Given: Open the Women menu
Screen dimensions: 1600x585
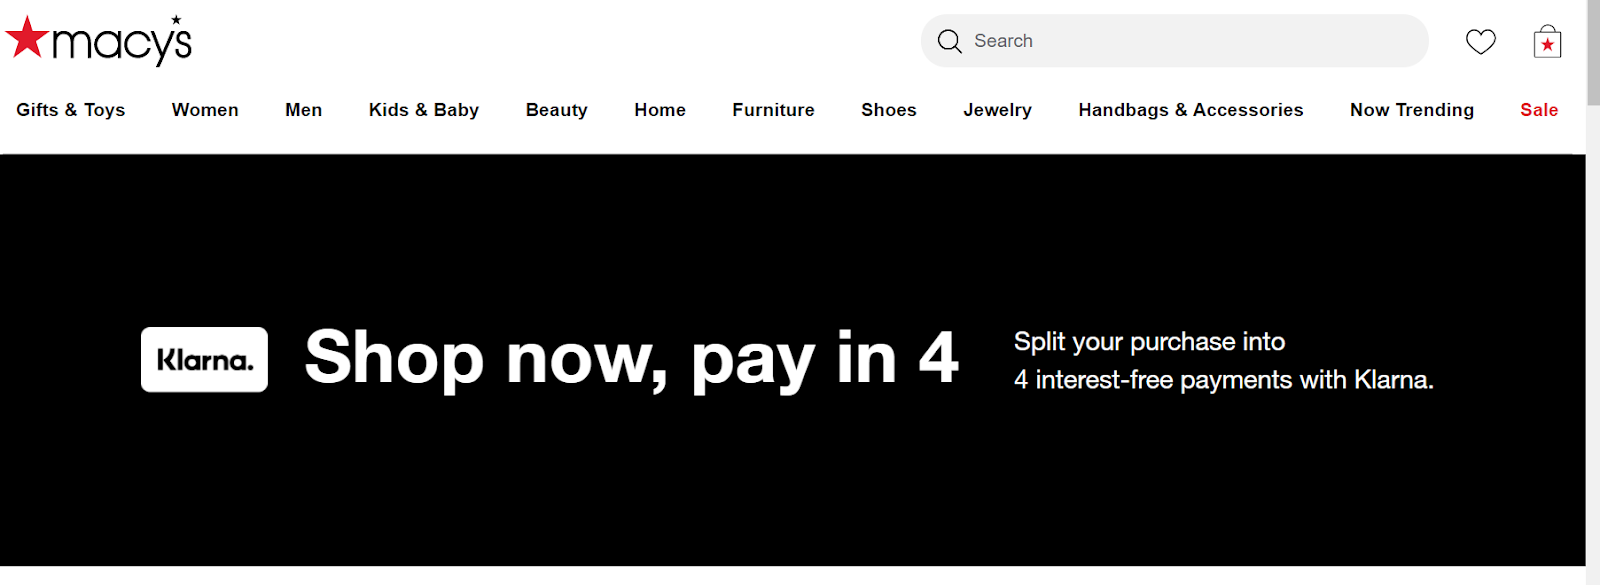Looking at the screenshot, I should tap(205, 110).
